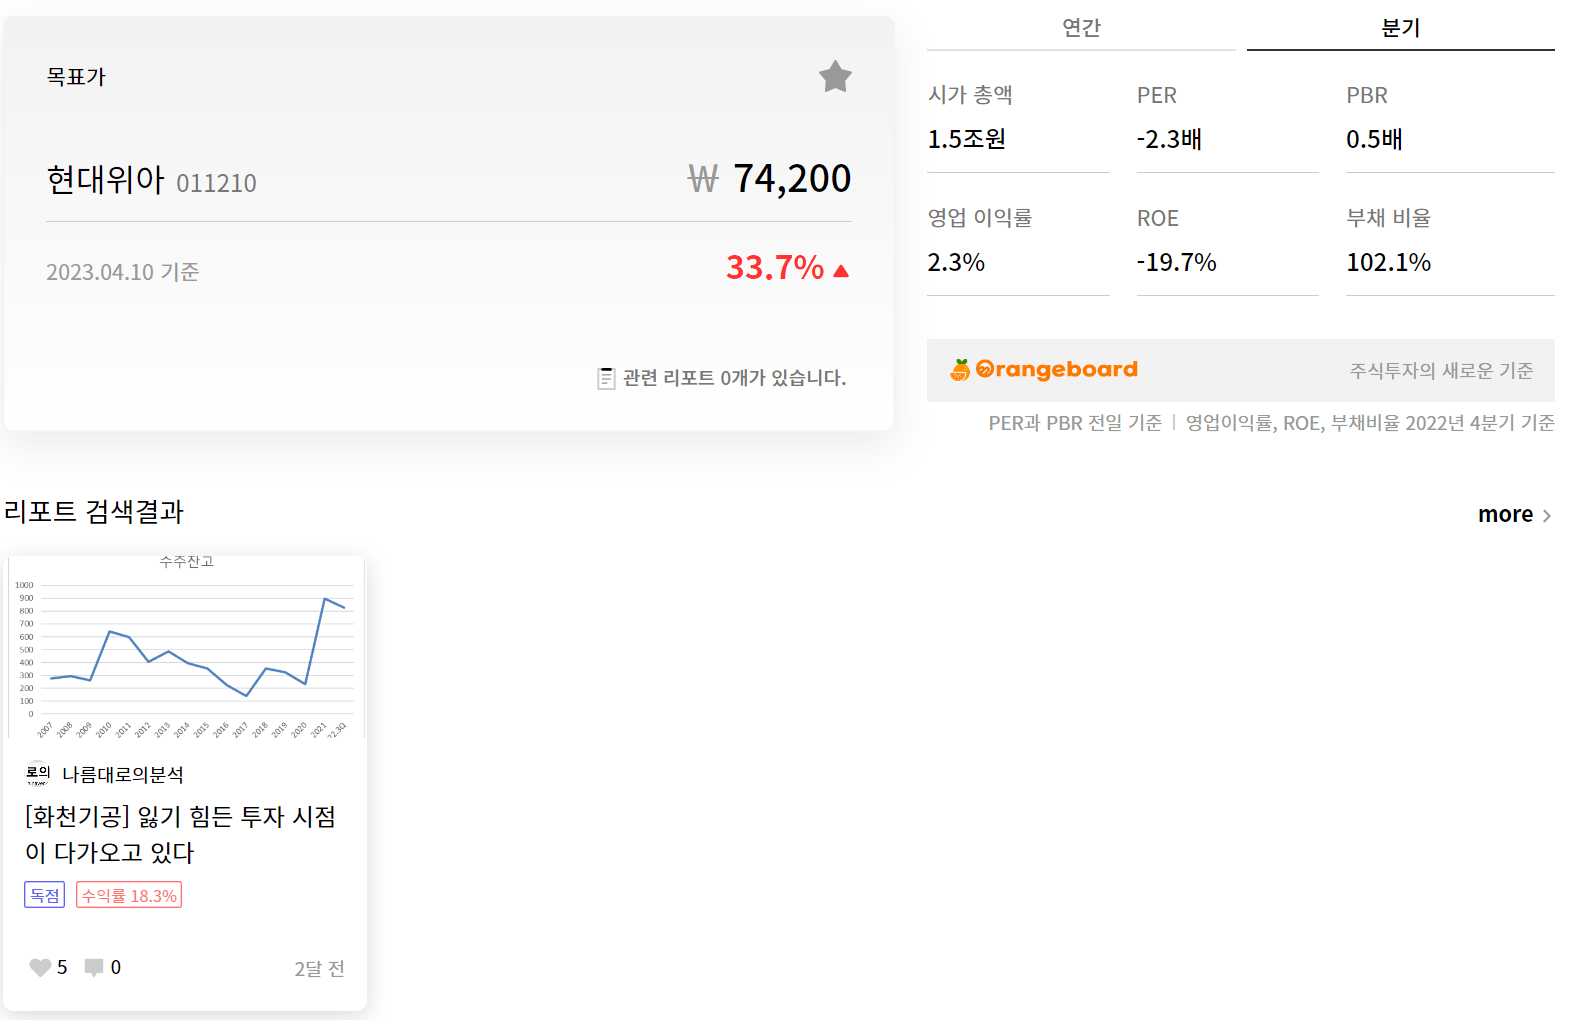Click the 독점 tag badge
The height and width of the screenshot is (1020, 1577).
44,895
